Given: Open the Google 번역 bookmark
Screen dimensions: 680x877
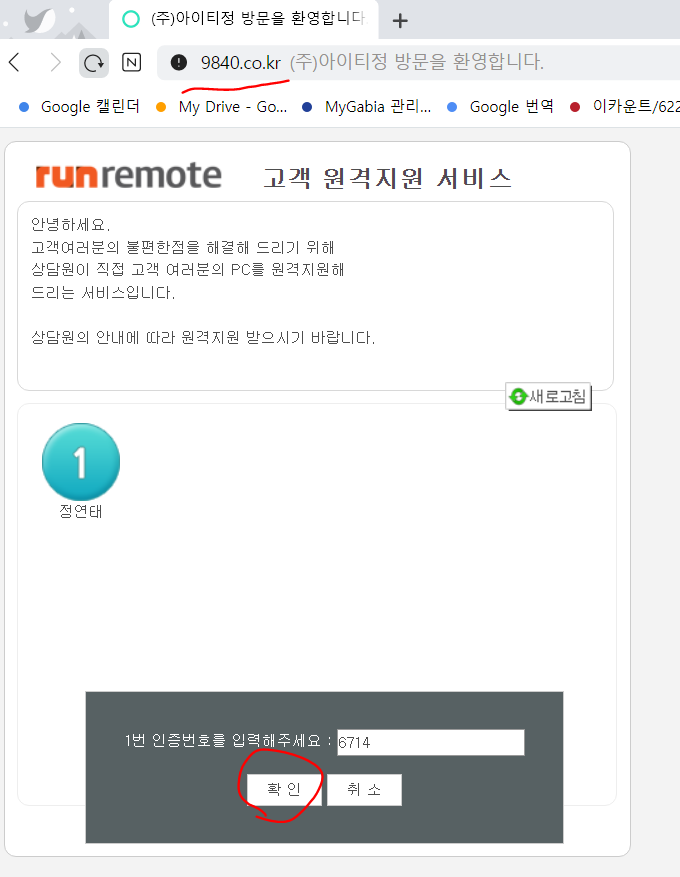Looking at the screenshot, I should tap(500, 107).
